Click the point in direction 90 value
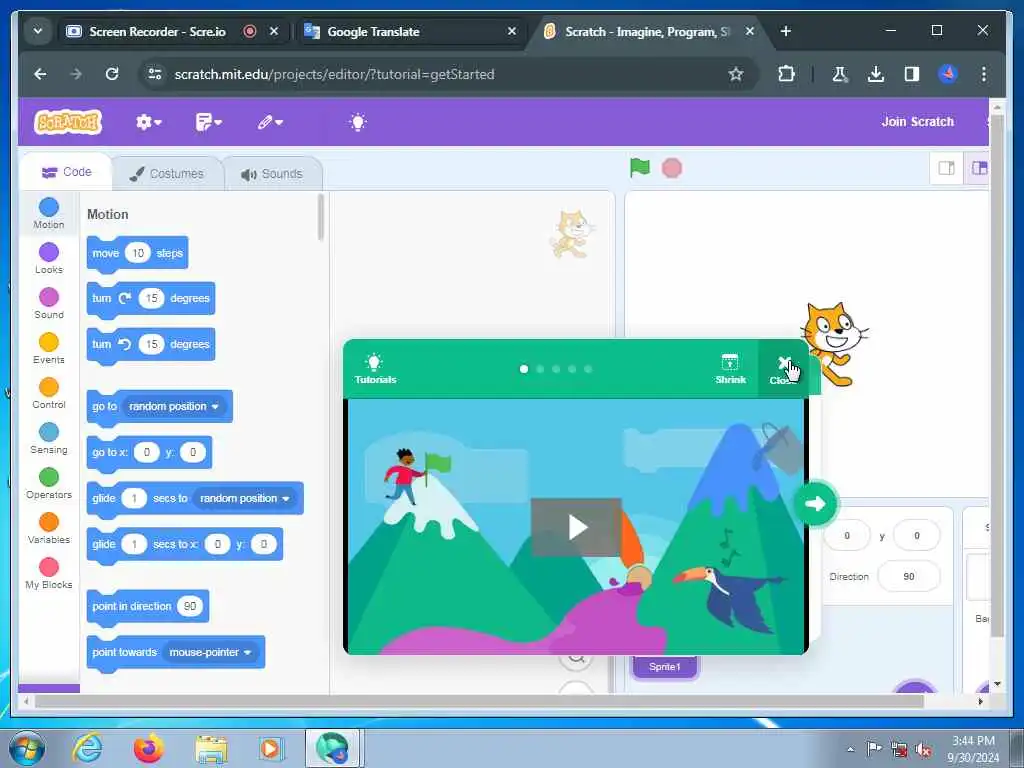Screen dimensions: 1024x768 (x=190, y=606)
